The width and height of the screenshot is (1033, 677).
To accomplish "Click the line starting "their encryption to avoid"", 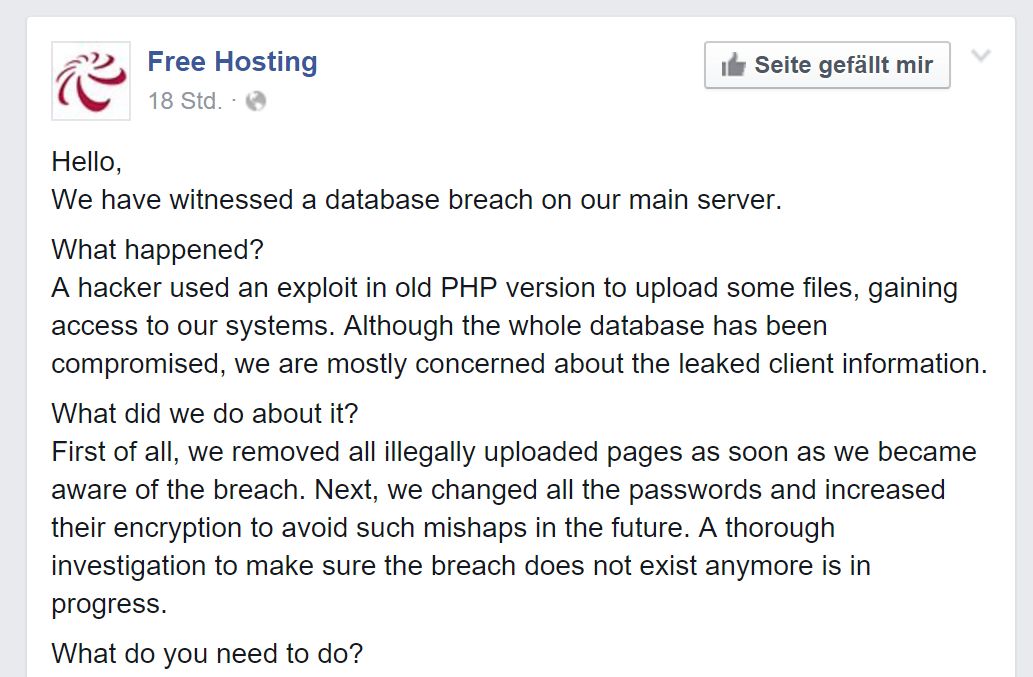I will click(442, 528).
